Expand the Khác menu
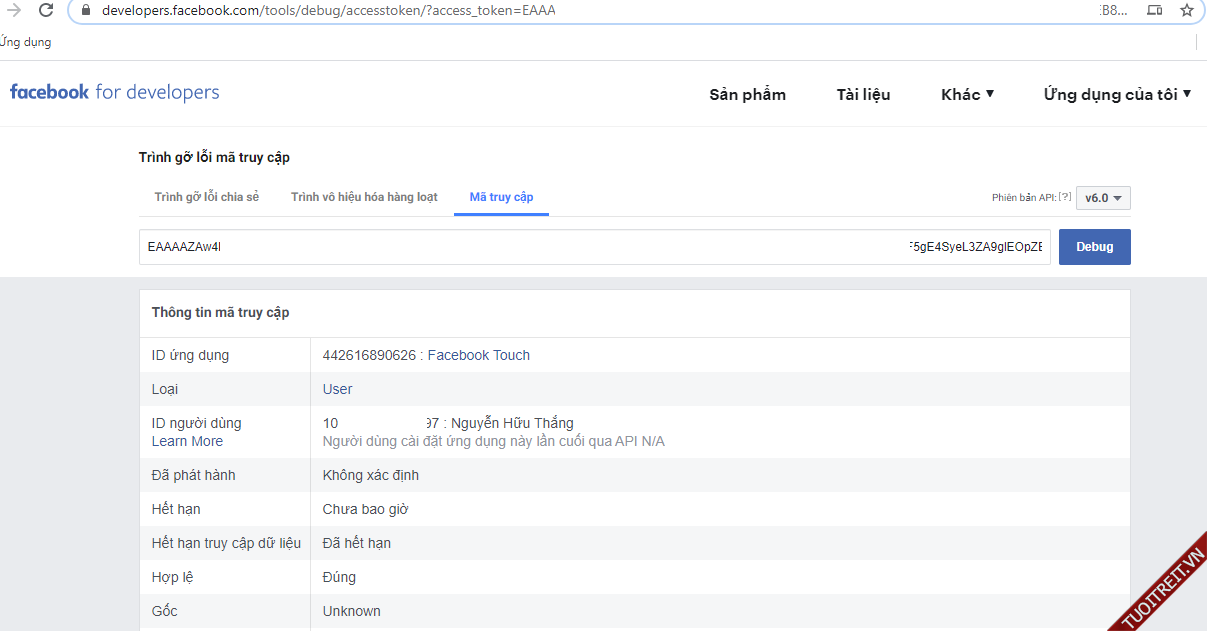Image resolution: width=1207 pixels, height=631 pixels. pos(967,95)
